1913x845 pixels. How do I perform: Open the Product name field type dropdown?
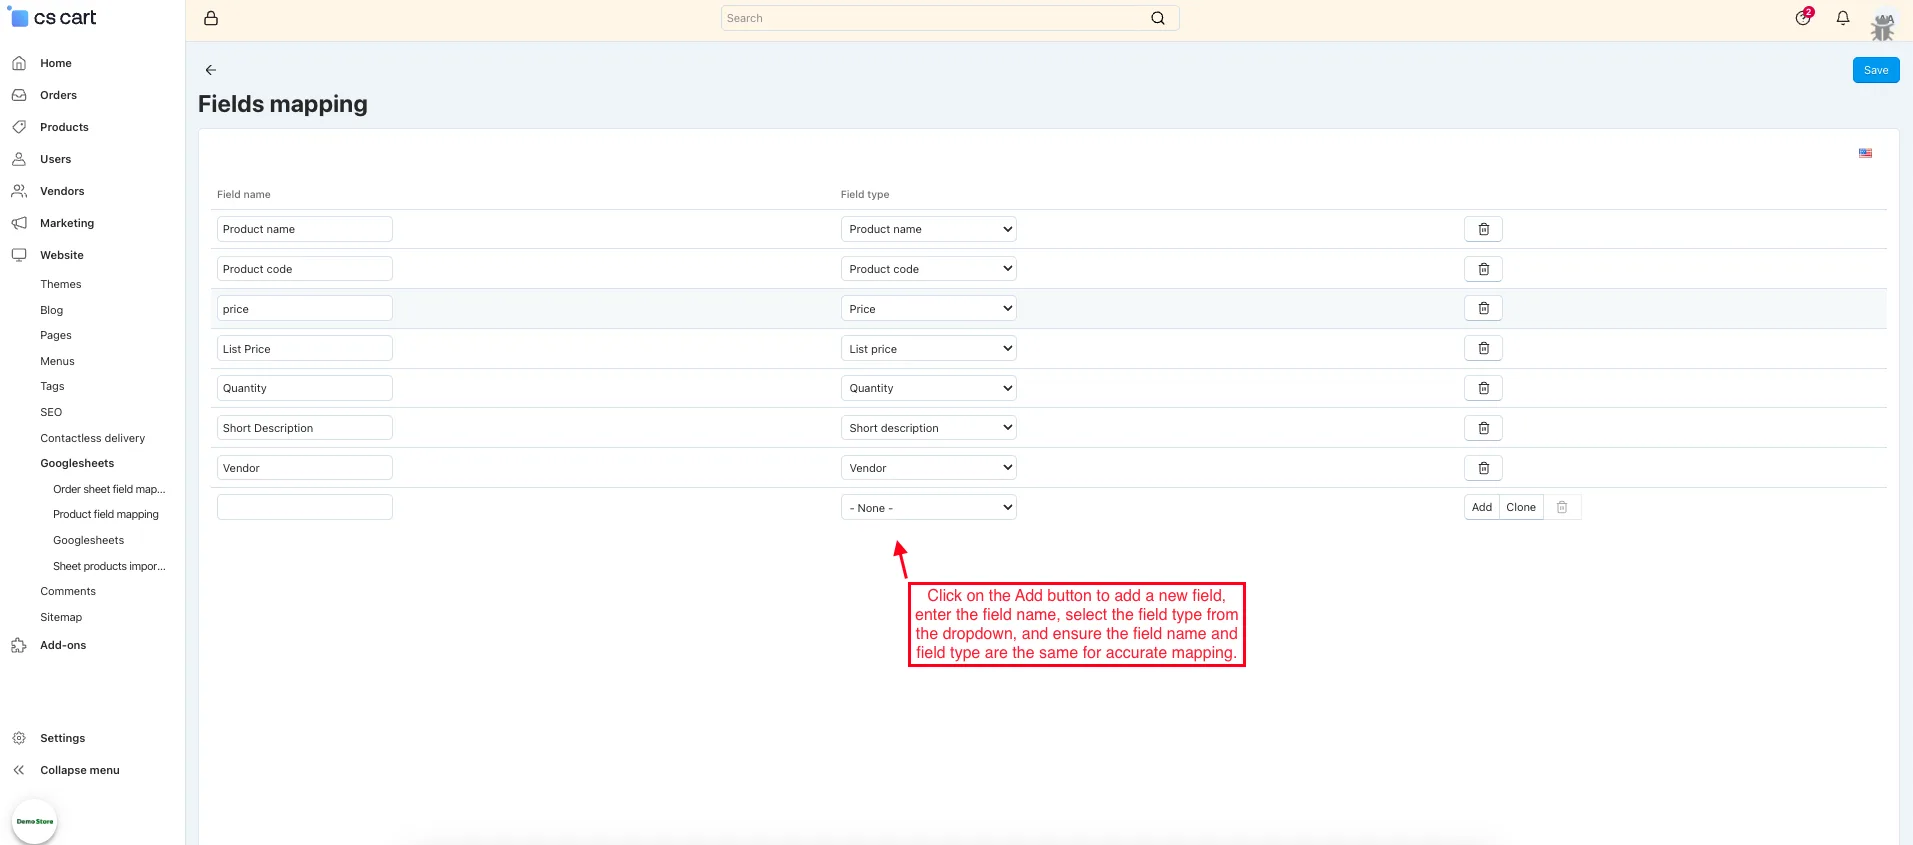(928, 229)
